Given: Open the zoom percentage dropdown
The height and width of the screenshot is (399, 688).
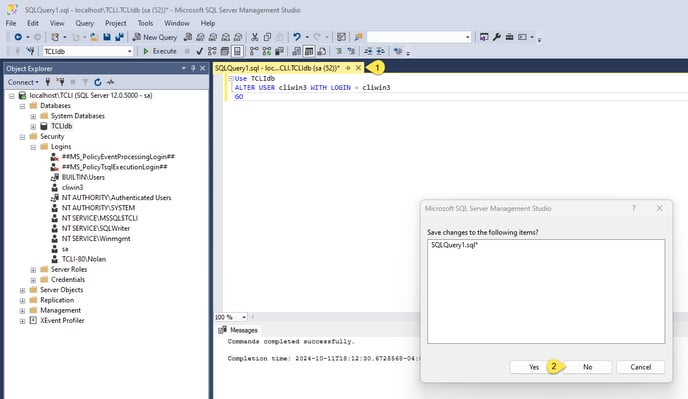Looking at the screenshot, I should coord(244,317).
